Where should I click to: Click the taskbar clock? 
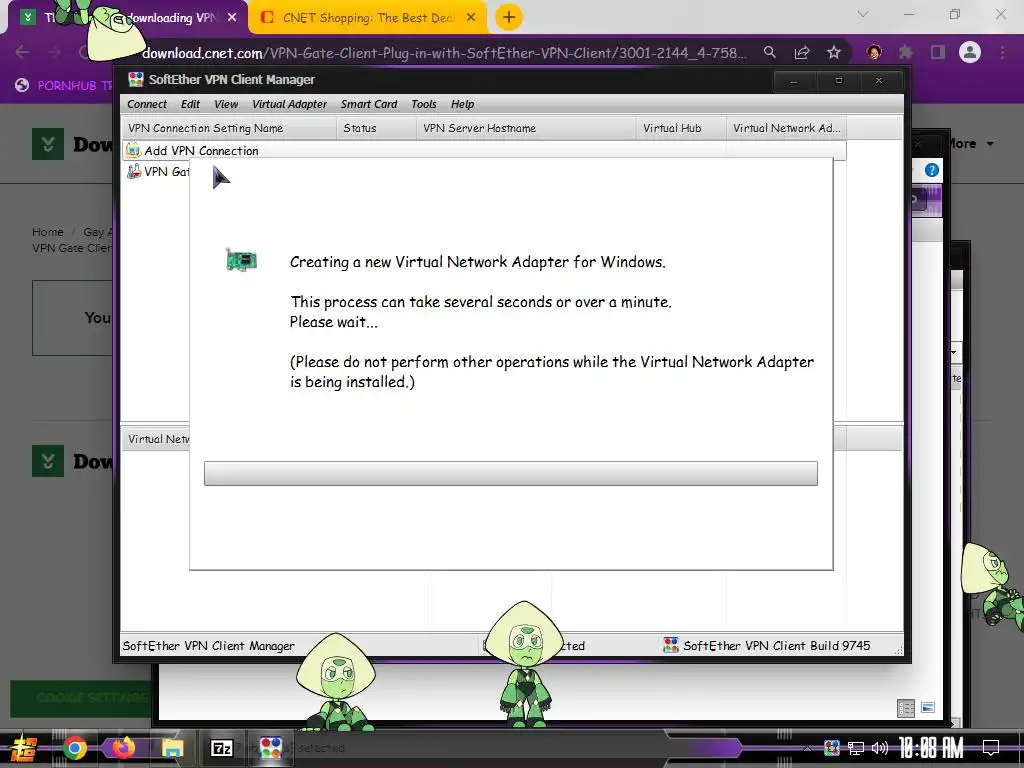click(x=931, y=748)
